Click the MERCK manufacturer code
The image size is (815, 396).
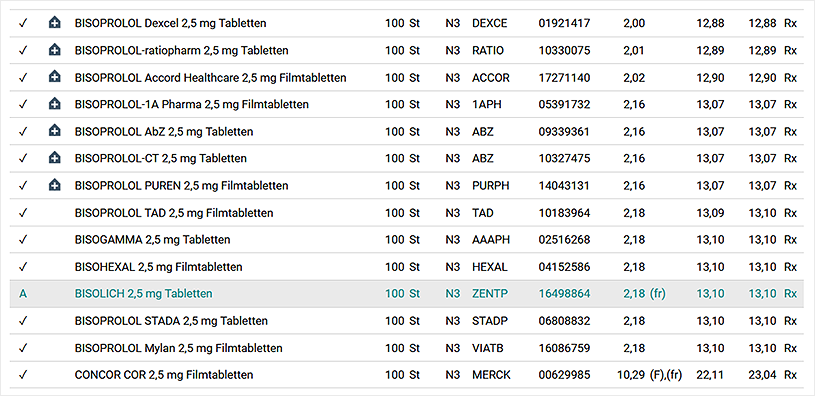[x=491, y=375]
